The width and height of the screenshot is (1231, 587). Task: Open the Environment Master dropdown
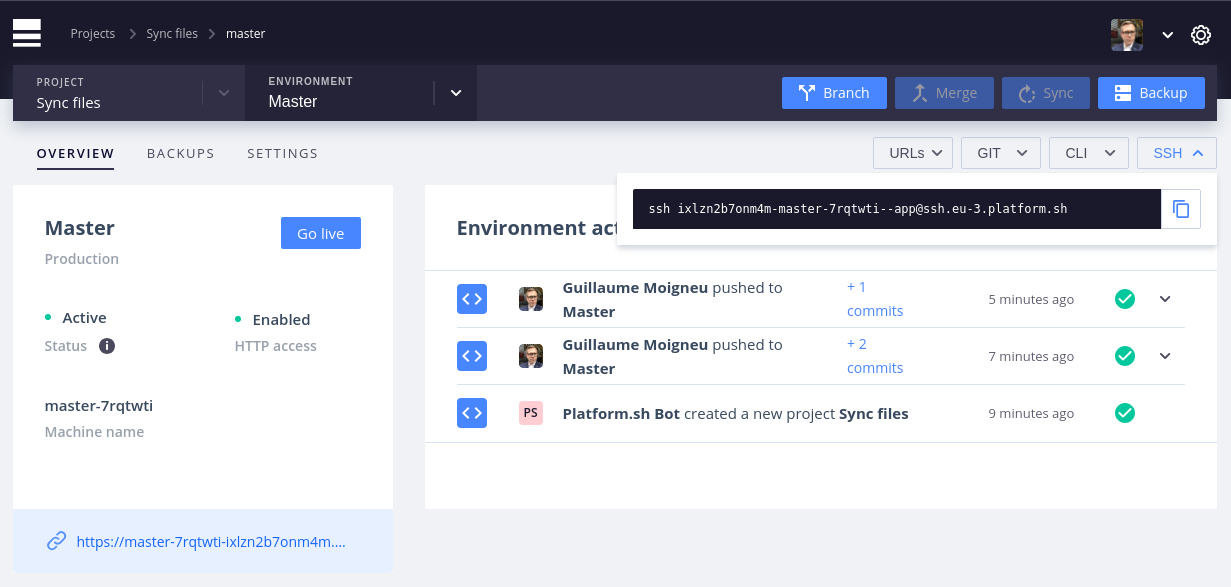click(456, 93)
